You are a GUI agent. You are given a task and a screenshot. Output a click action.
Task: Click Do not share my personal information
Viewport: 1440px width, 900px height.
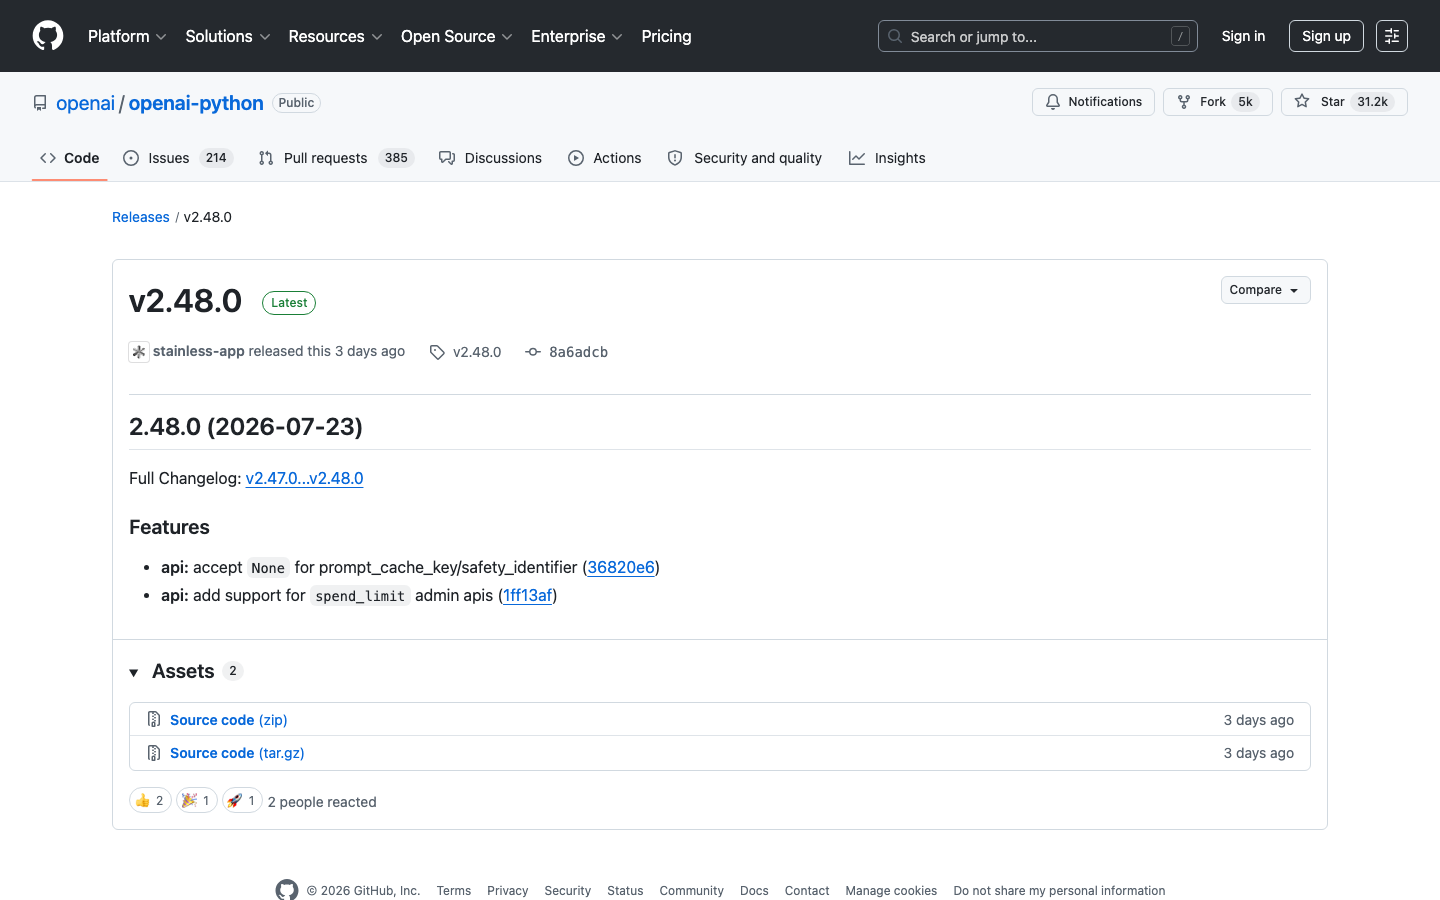pyautogui.click(x=1059, y=890)
